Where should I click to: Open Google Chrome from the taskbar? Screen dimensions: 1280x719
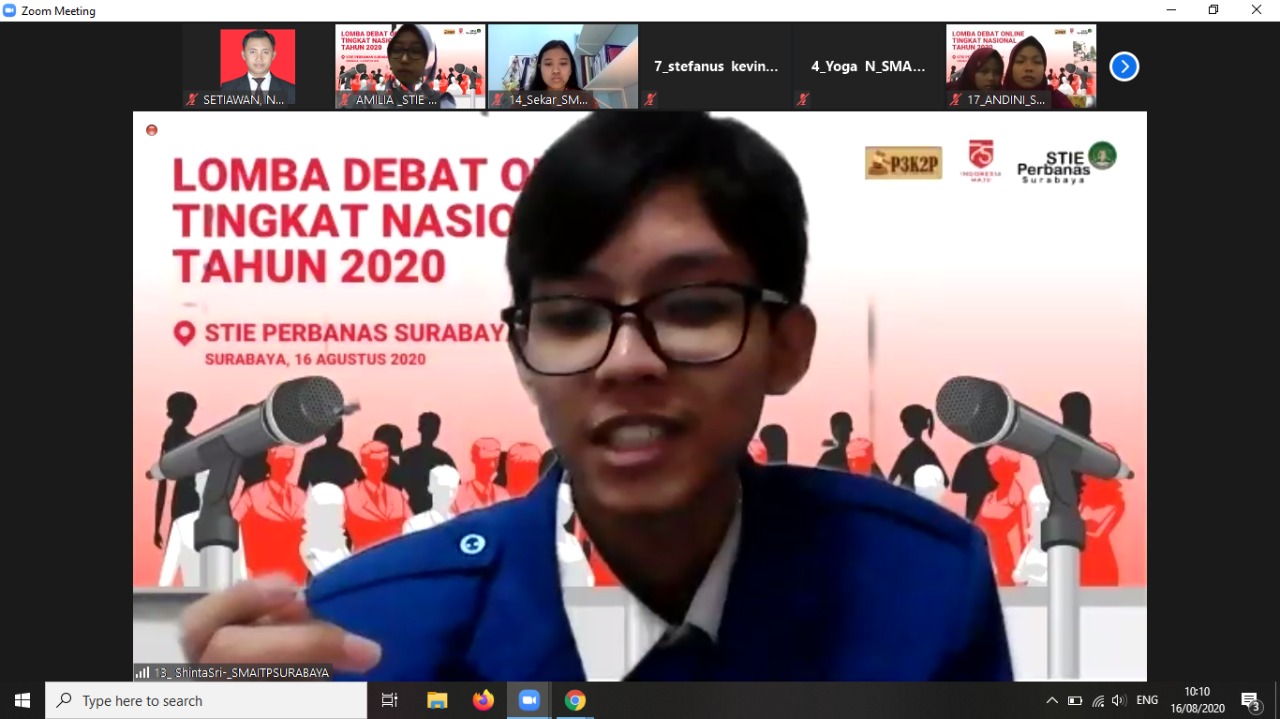point(575,700)
